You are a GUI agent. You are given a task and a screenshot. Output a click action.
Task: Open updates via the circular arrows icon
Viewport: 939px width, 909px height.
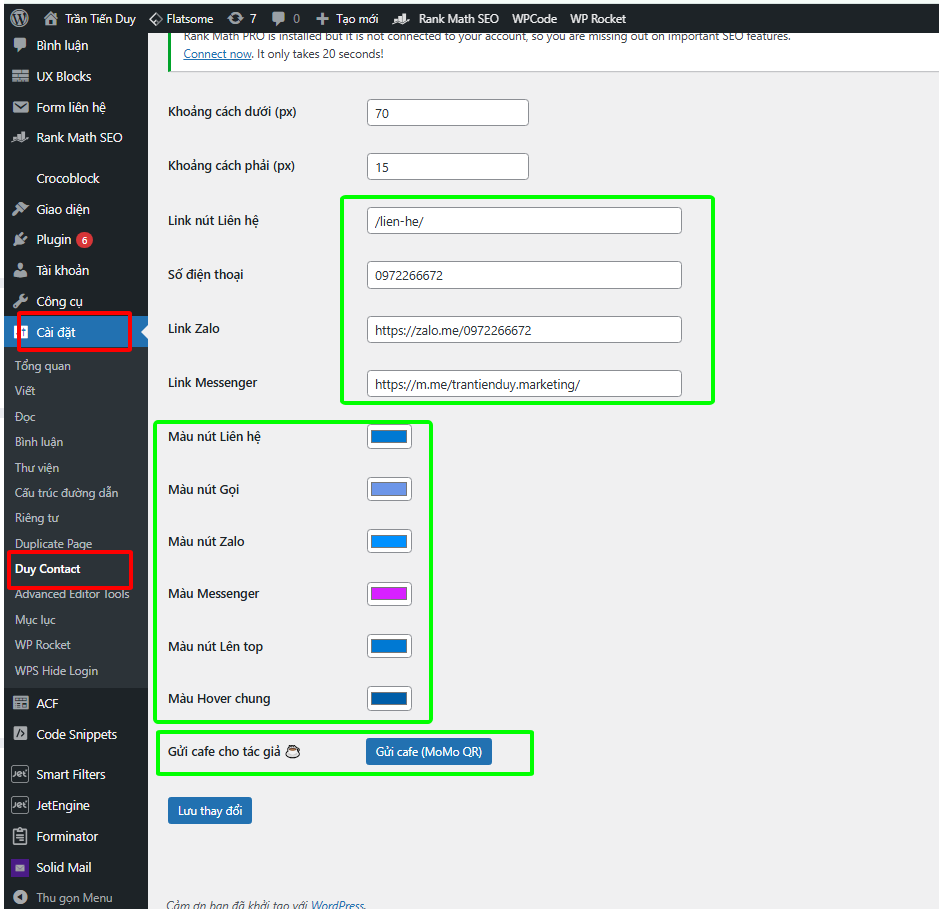pyautogui.click(x=236, y=17)
